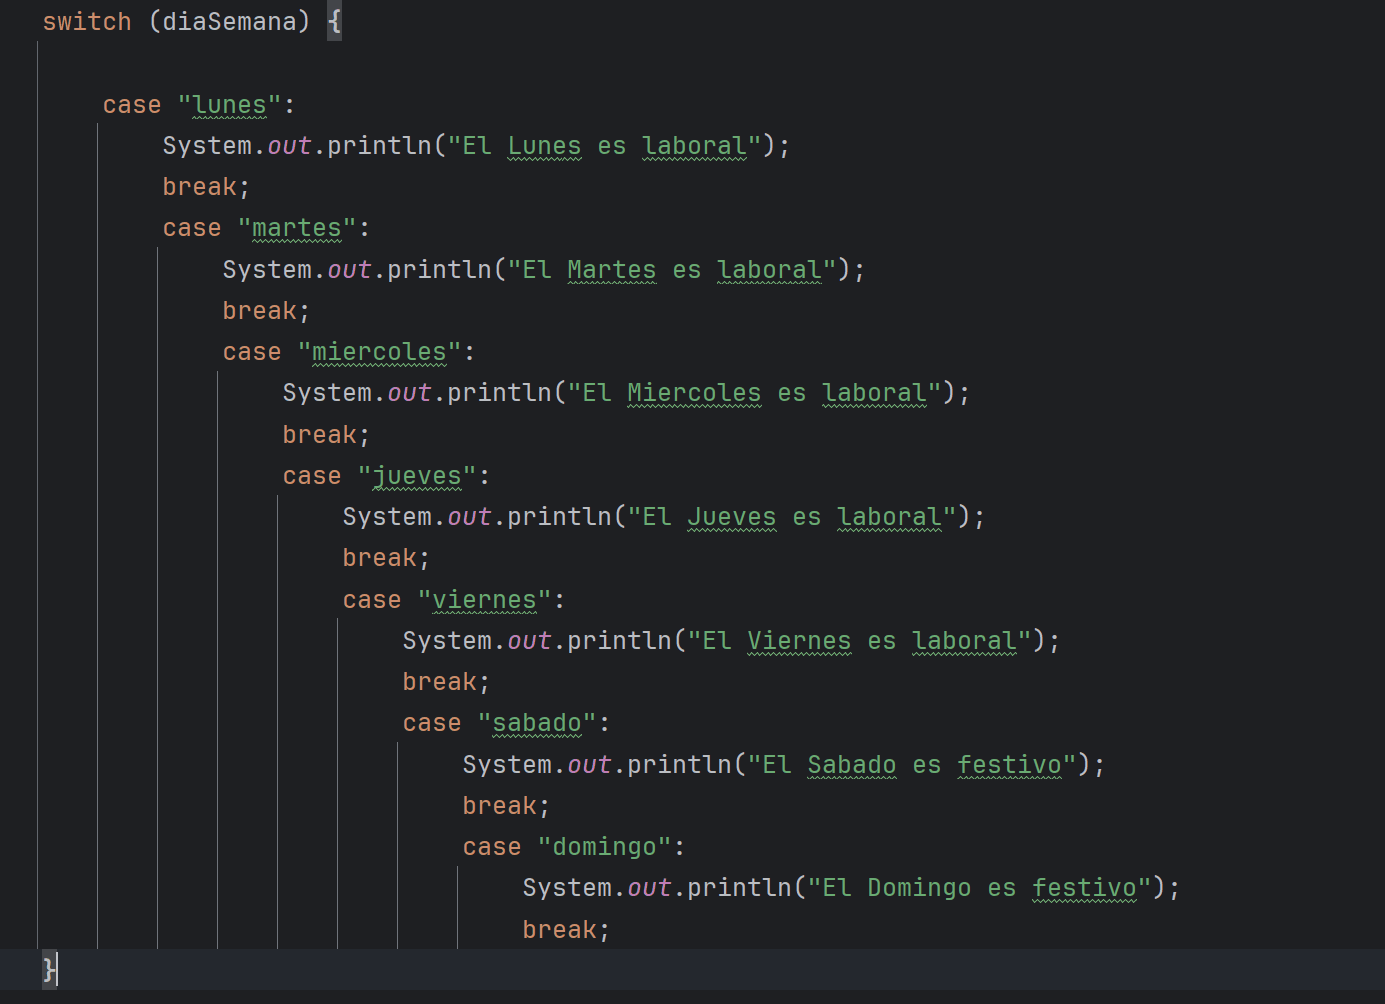Click the "El Jueves es laboral" string
The image size is (1385, 1004).
[792, 517]
